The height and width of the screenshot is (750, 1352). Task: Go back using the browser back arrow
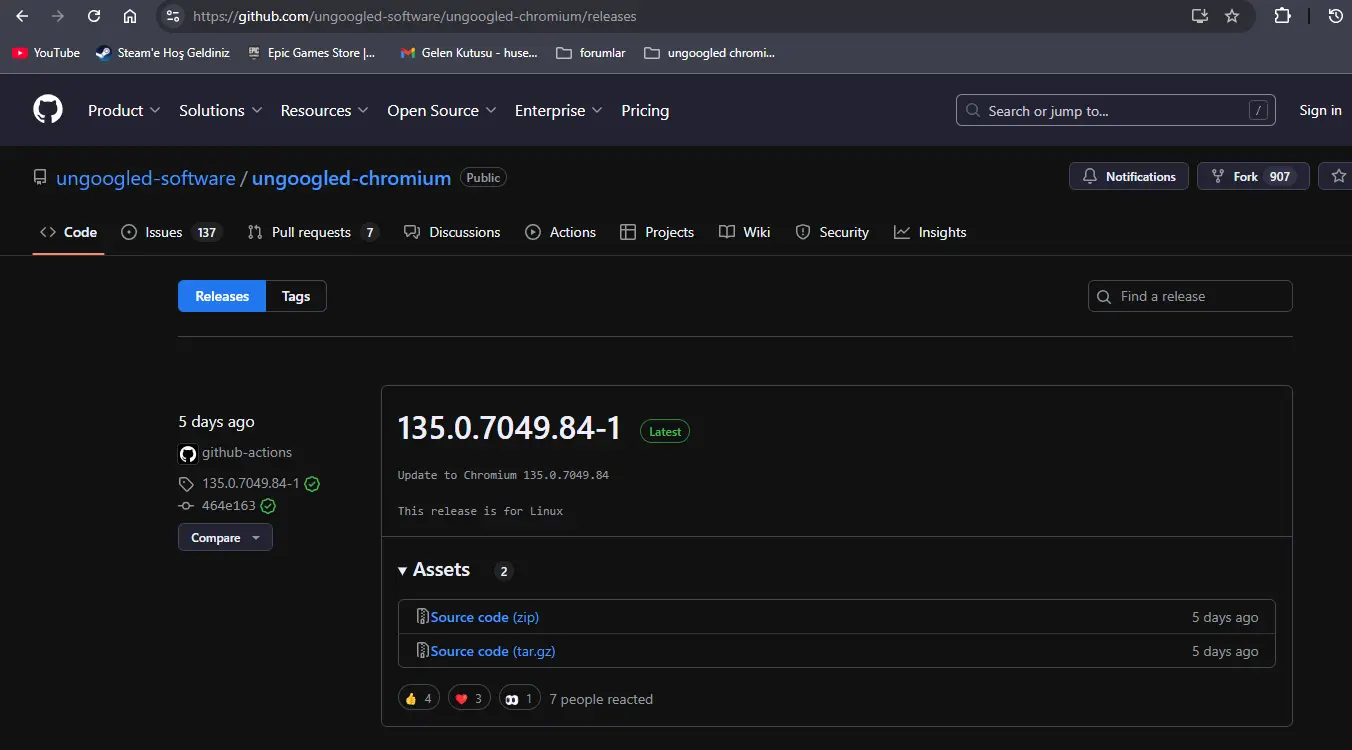click(22, 16)
